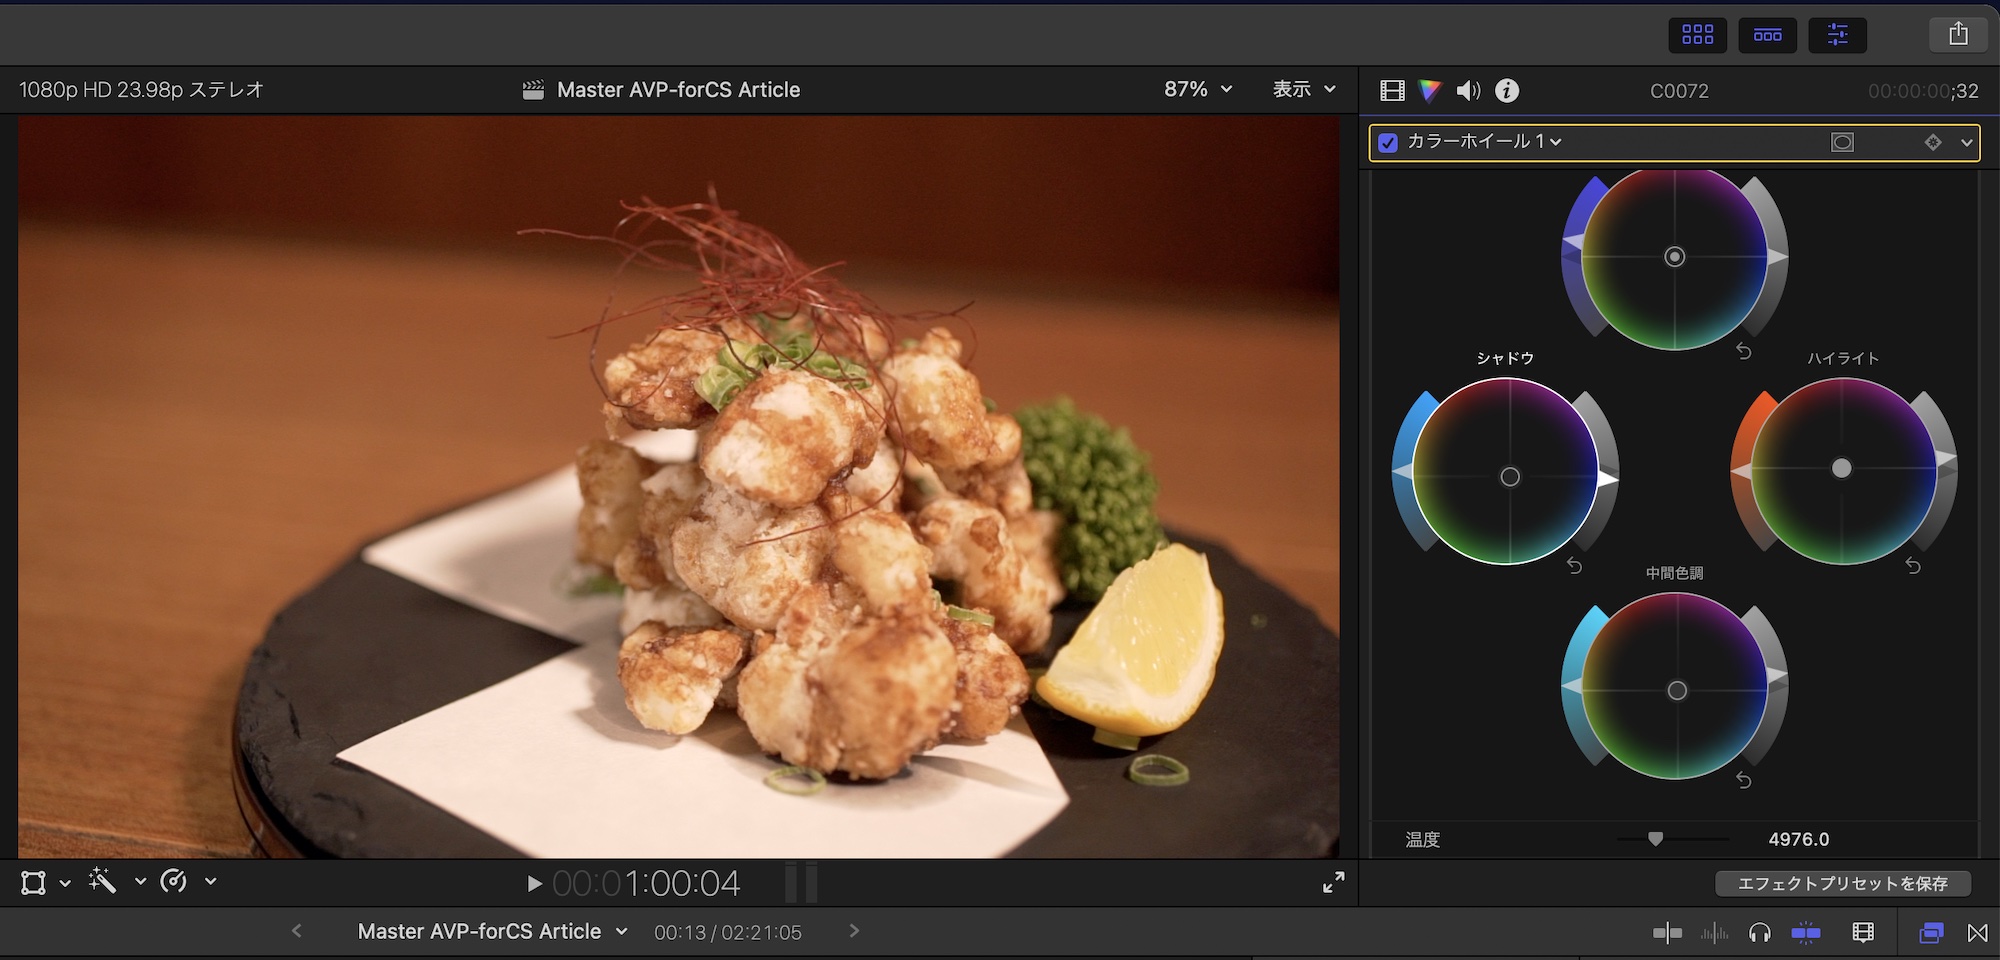Viewport: 2000px width, 960px height.
Task: Click the clapperboard project icon
Action: (x=533, y=90)
